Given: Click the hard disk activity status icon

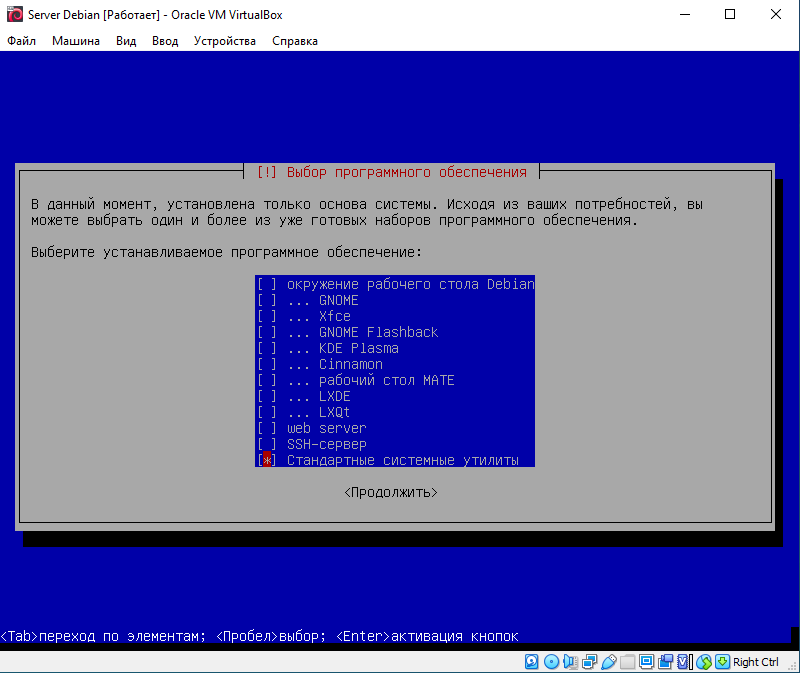Looking at the screenshot, I should [x=530, y=662].
